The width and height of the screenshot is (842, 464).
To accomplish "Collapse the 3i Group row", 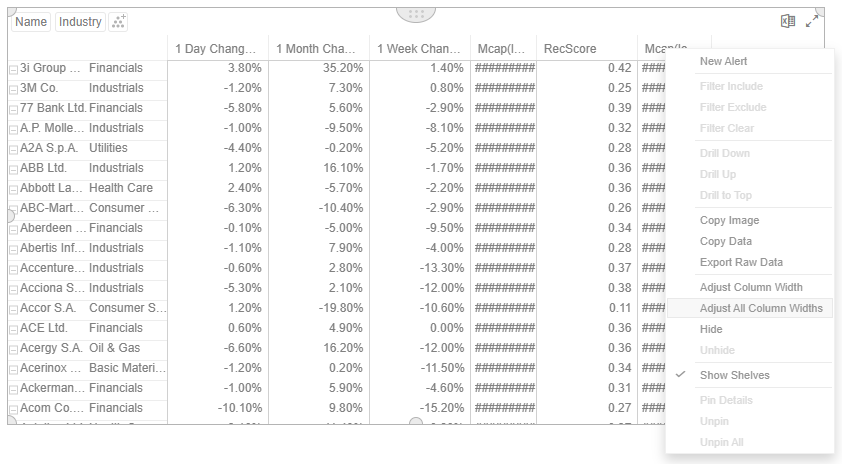I will [x=13, y=69].
